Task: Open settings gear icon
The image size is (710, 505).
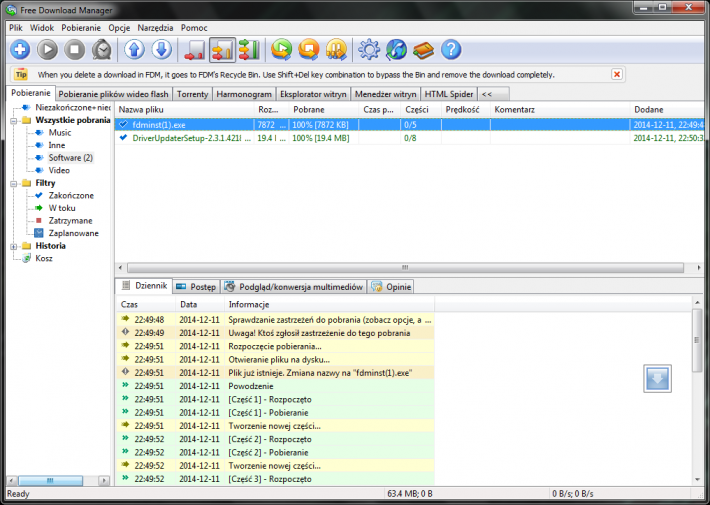Action: 369,49
